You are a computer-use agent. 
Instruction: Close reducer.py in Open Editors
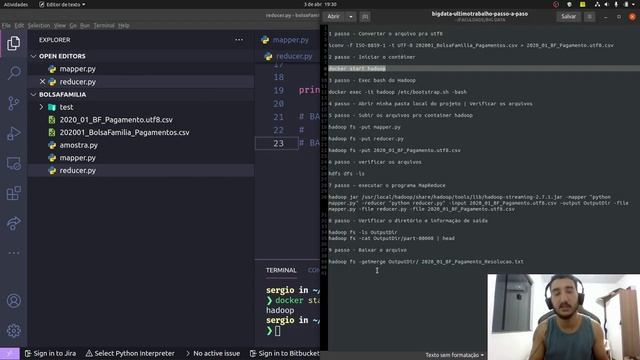coord(42,82)
